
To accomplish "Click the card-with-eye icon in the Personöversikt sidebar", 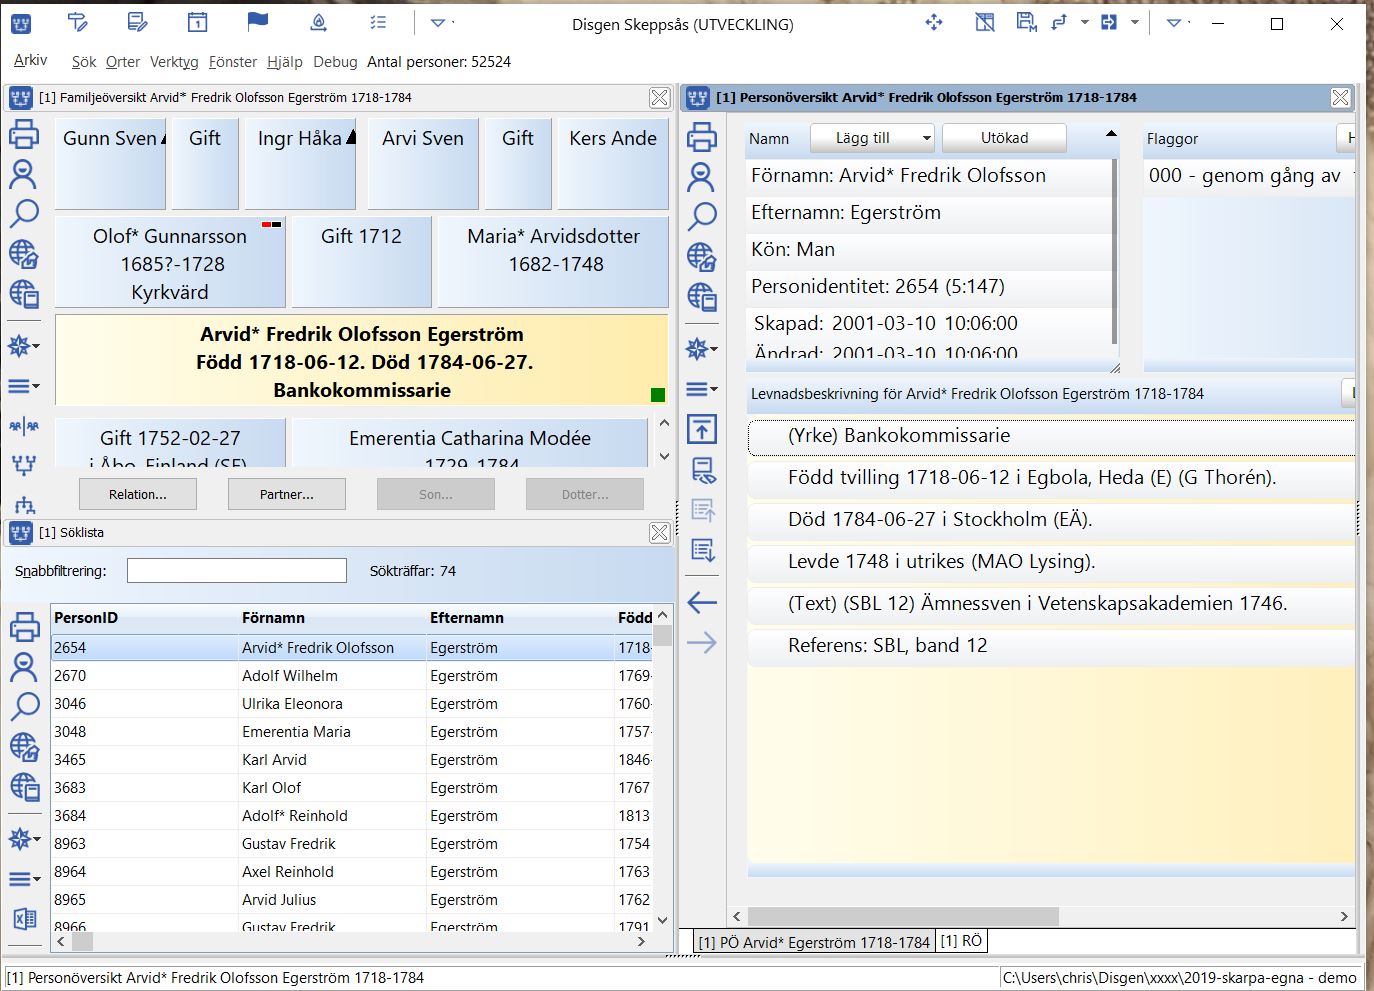I will [702, 470].
